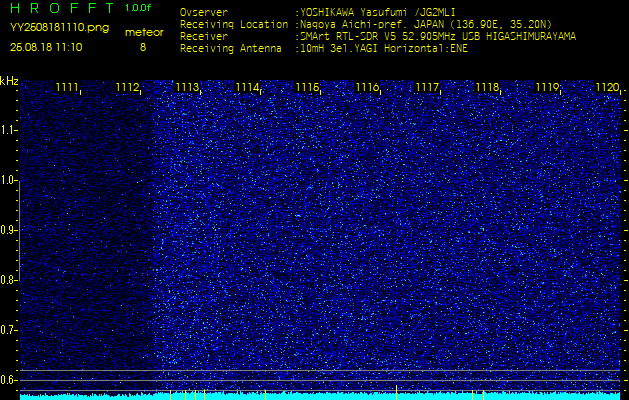Screen dimensions: 629x400
Task: Click the 1119 time axis label
Action: 547,87
